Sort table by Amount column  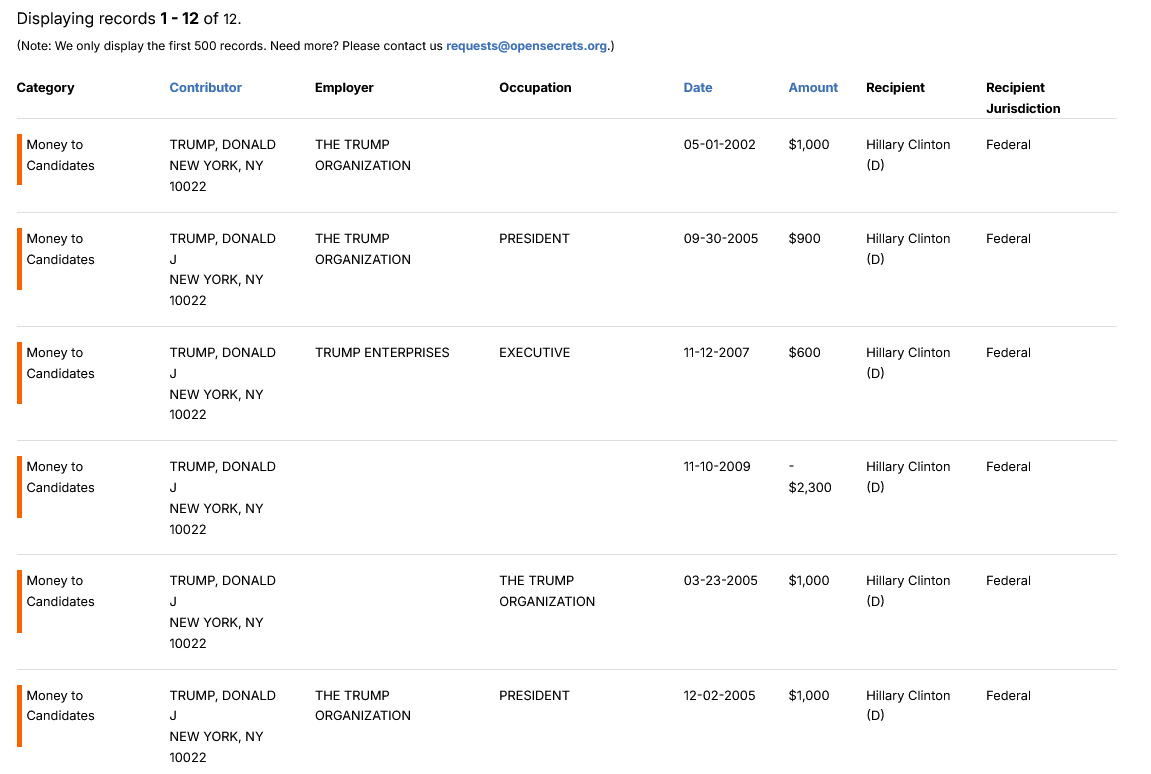(x=813, y=87)
